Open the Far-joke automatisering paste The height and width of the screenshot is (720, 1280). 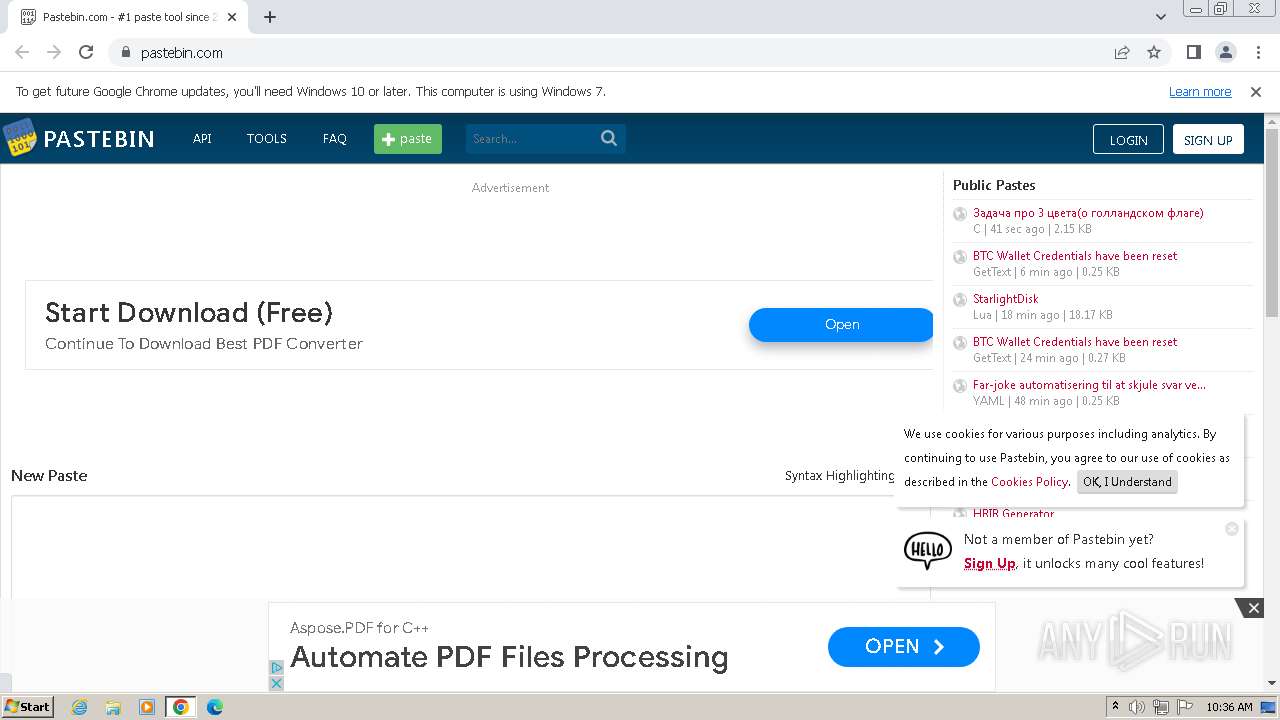click(x=1089, y=385)
